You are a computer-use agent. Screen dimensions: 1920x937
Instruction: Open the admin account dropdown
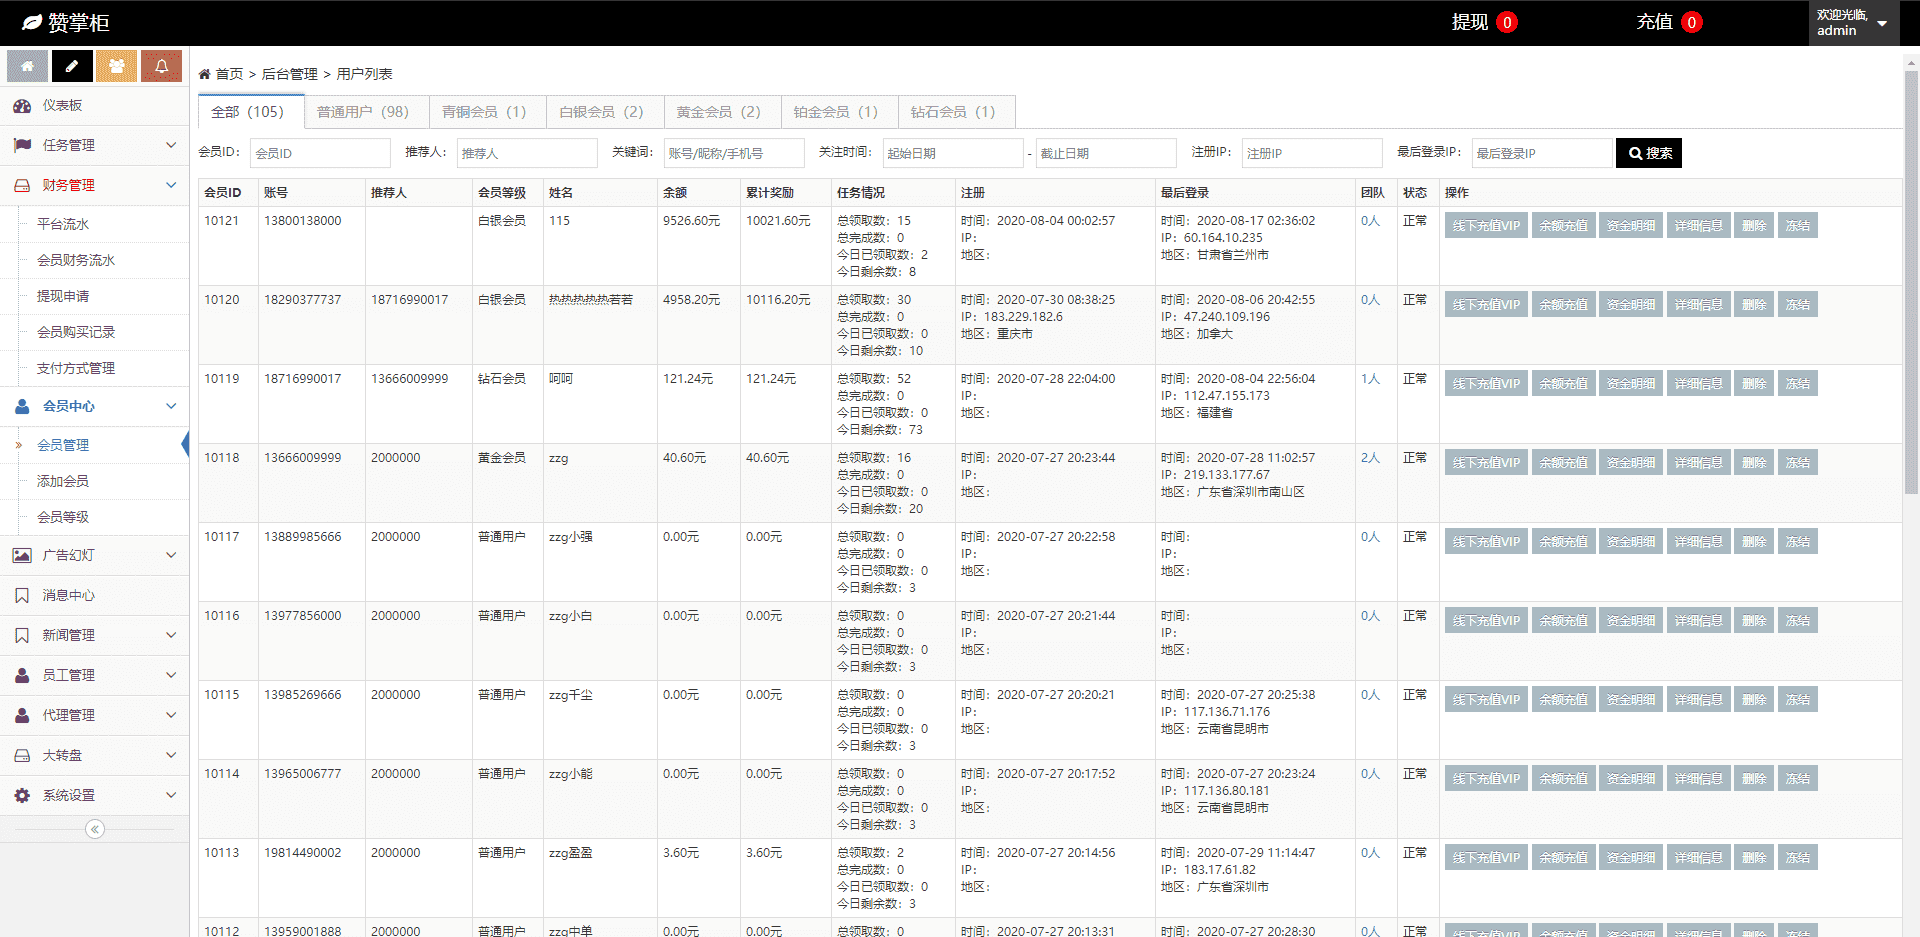click(x=1852, y=23)
